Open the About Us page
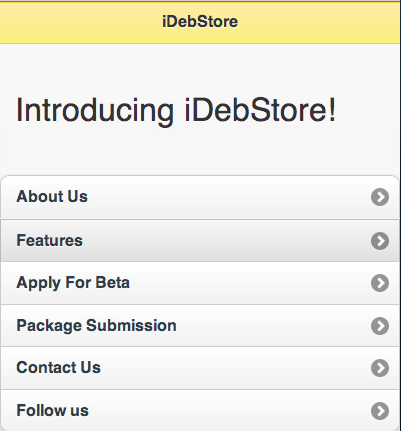 [x=200, y=197]
